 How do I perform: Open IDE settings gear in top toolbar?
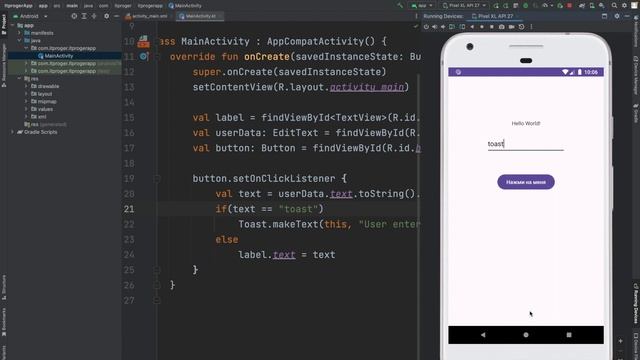point(624,6)
